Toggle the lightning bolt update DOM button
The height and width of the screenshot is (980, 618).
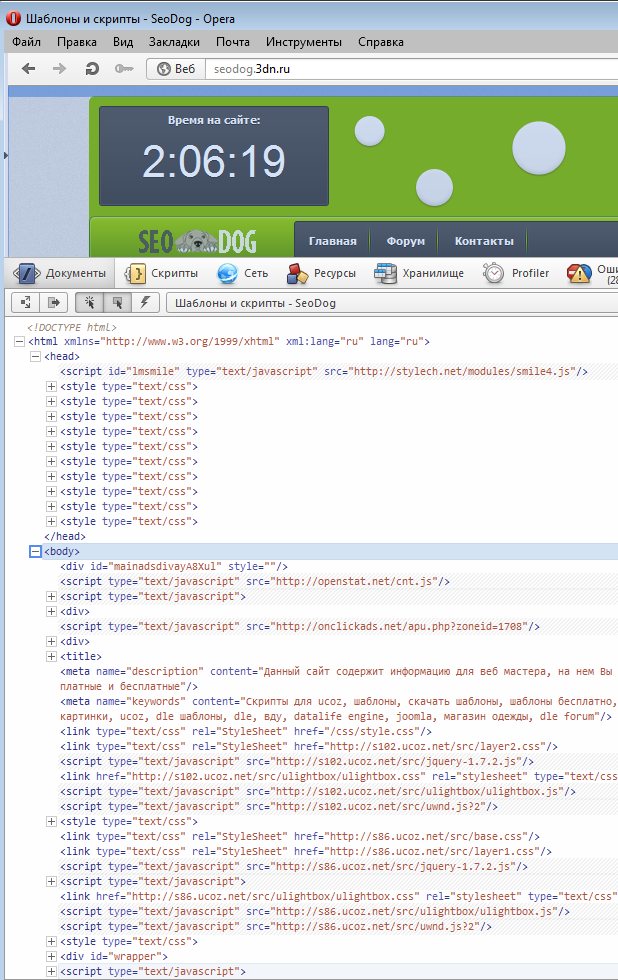tap(145, 301)
